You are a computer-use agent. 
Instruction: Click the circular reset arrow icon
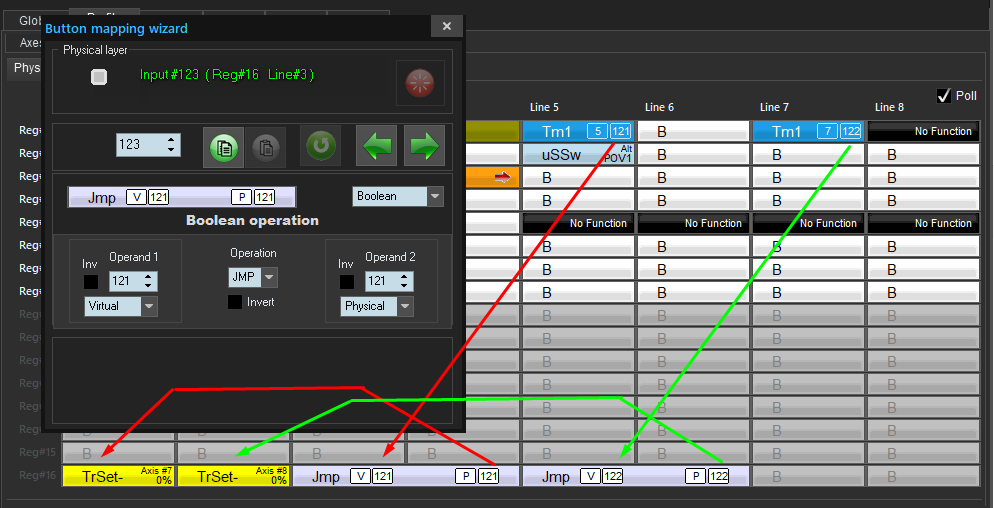coord(320,145)
